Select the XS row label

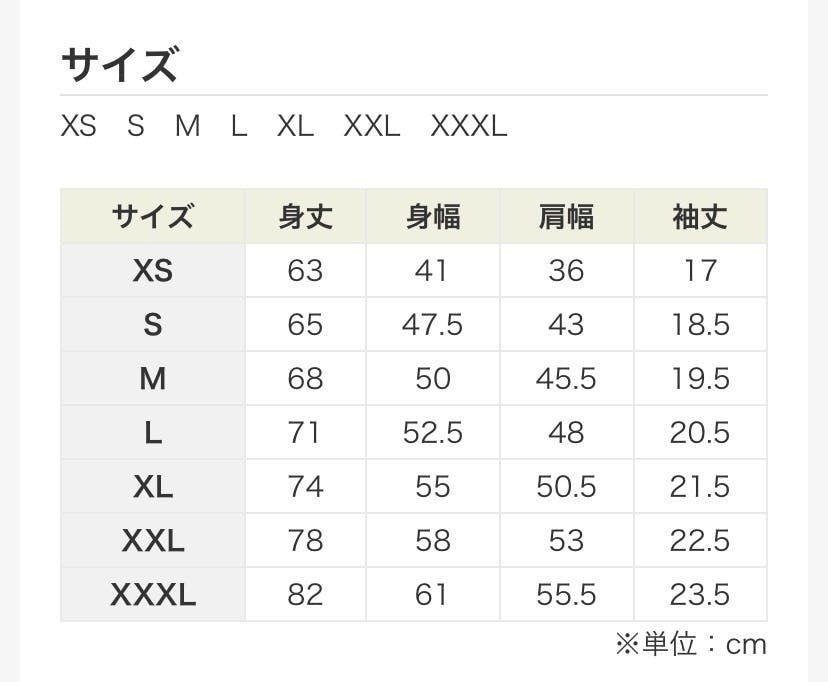click(x=153, y=270)
